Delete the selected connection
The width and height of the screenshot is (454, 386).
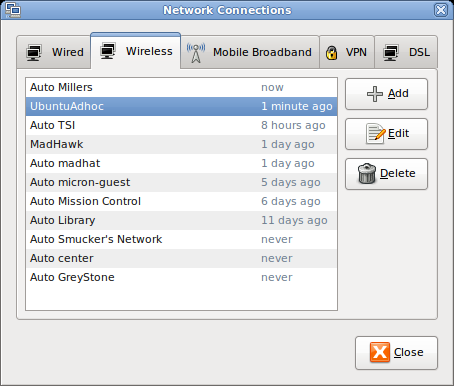coord(386,174)
